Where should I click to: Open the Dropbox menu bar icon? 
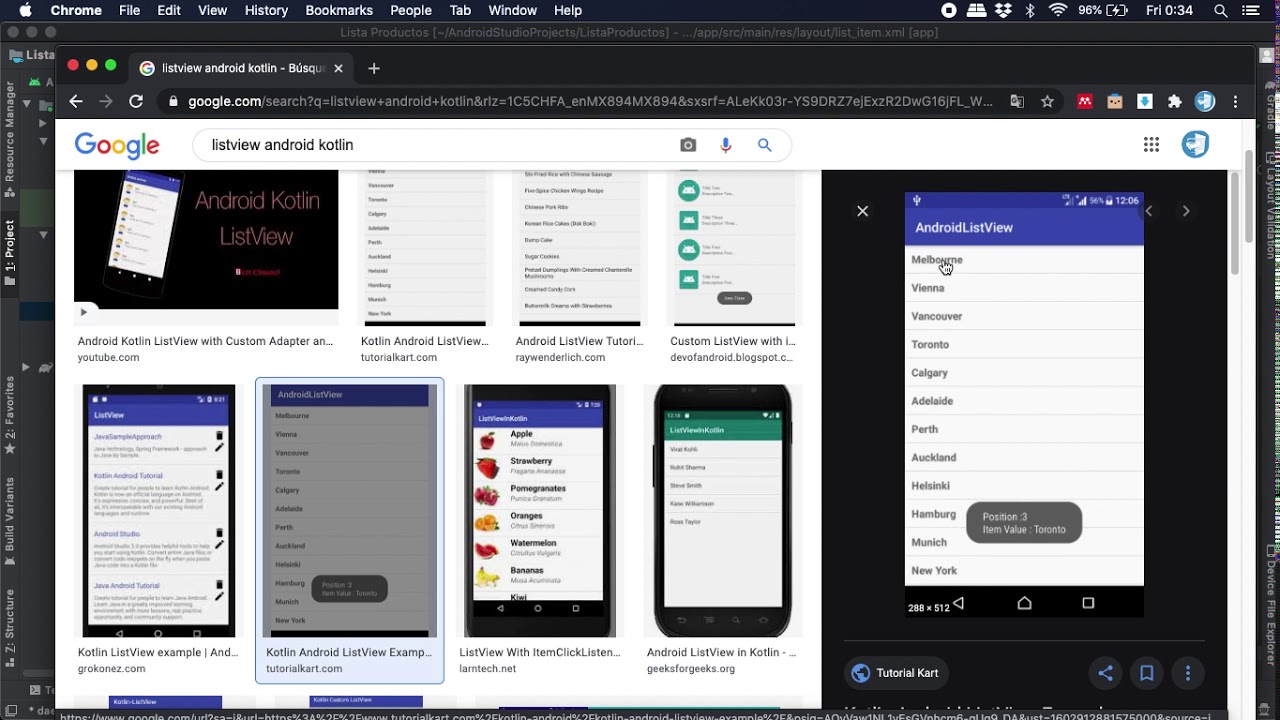click(1003, 10)
